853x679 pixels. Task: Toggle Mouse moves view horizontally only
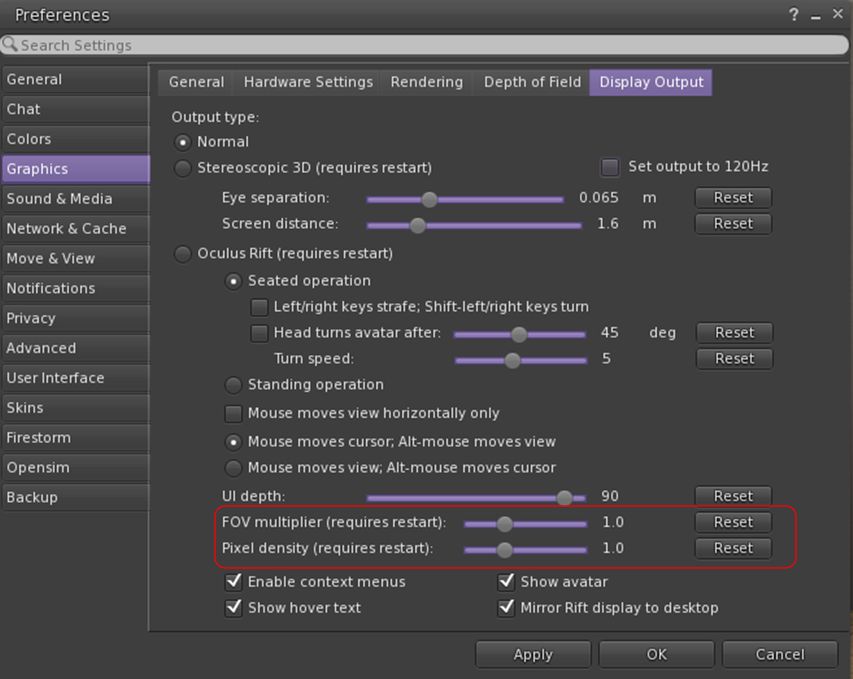233,413
